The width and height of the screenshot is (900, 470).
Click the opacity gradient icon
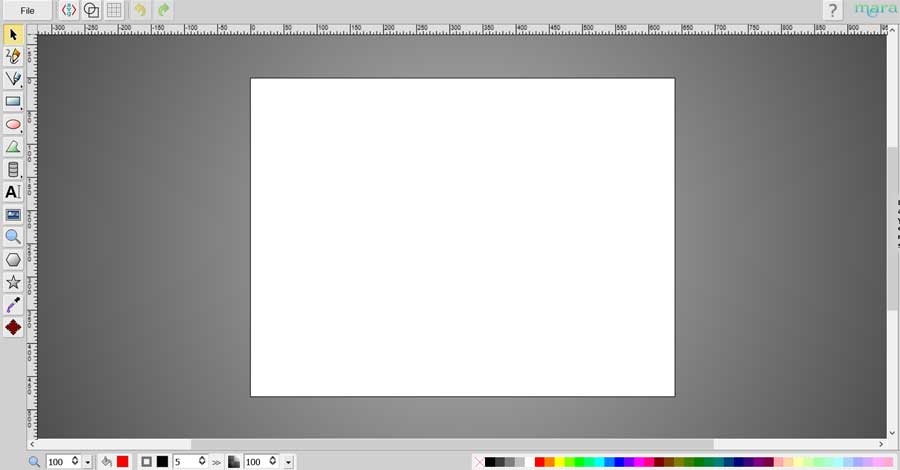tap(234, 461)
